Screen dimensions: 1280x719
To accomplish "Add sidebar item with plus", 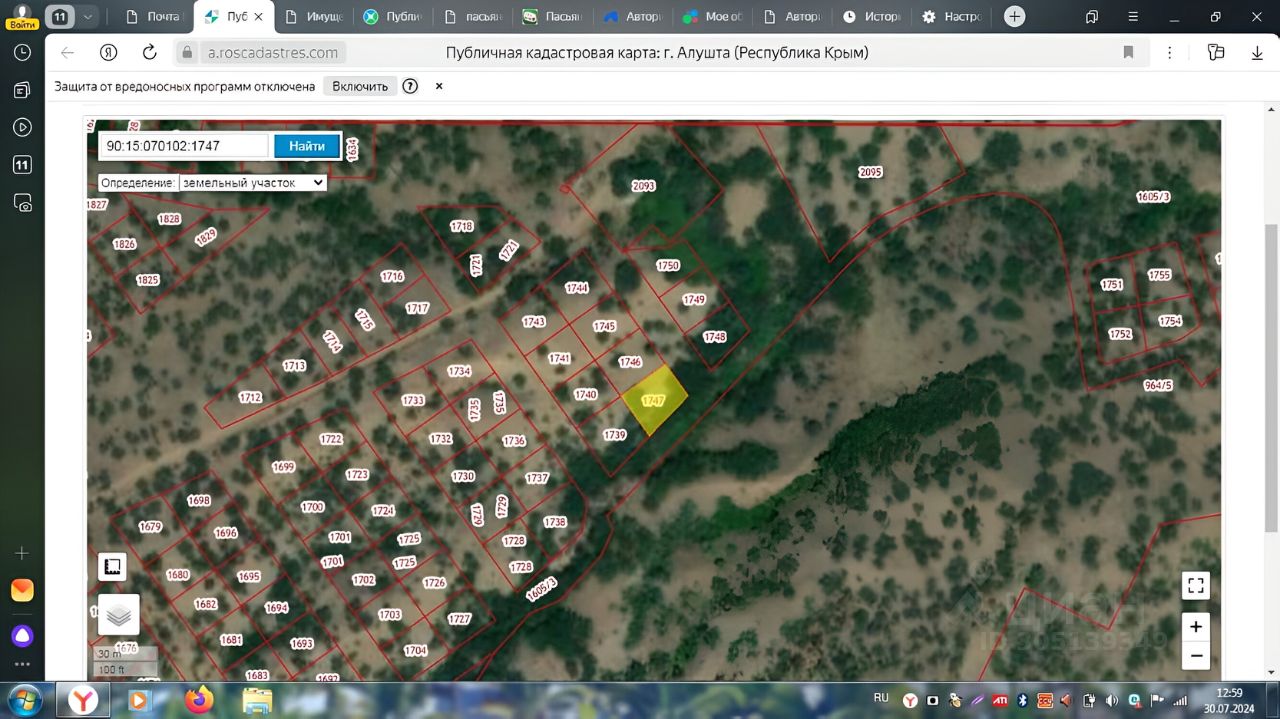I will [22, 553].
